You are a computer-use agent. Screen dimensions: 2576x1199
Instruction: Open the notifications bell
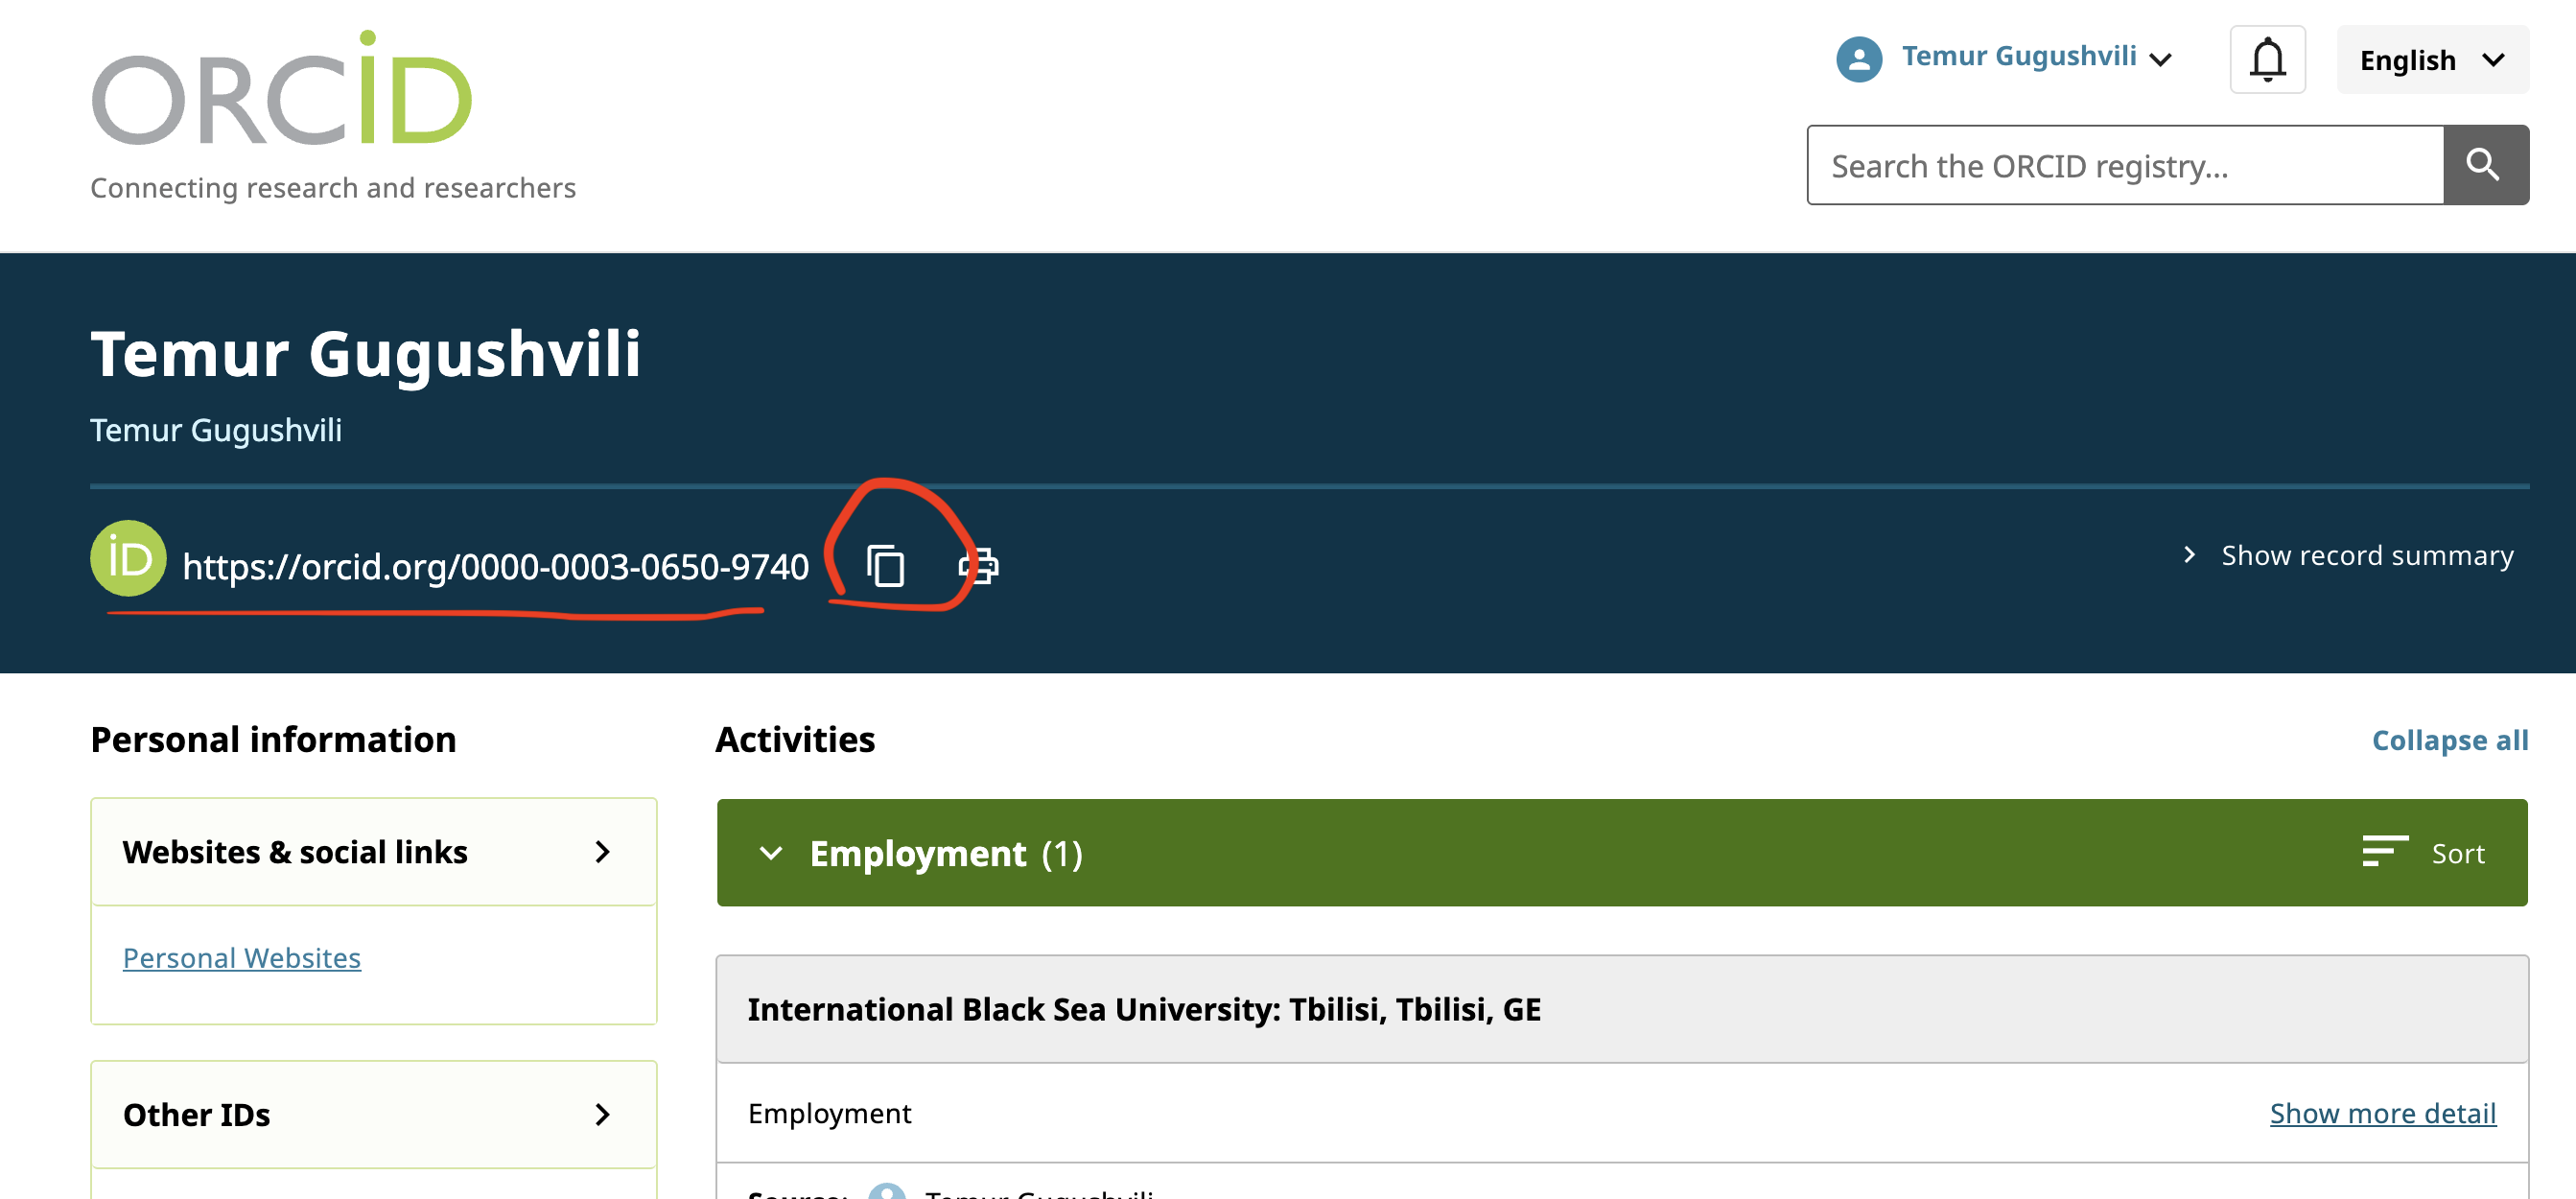coord(2267,59)
